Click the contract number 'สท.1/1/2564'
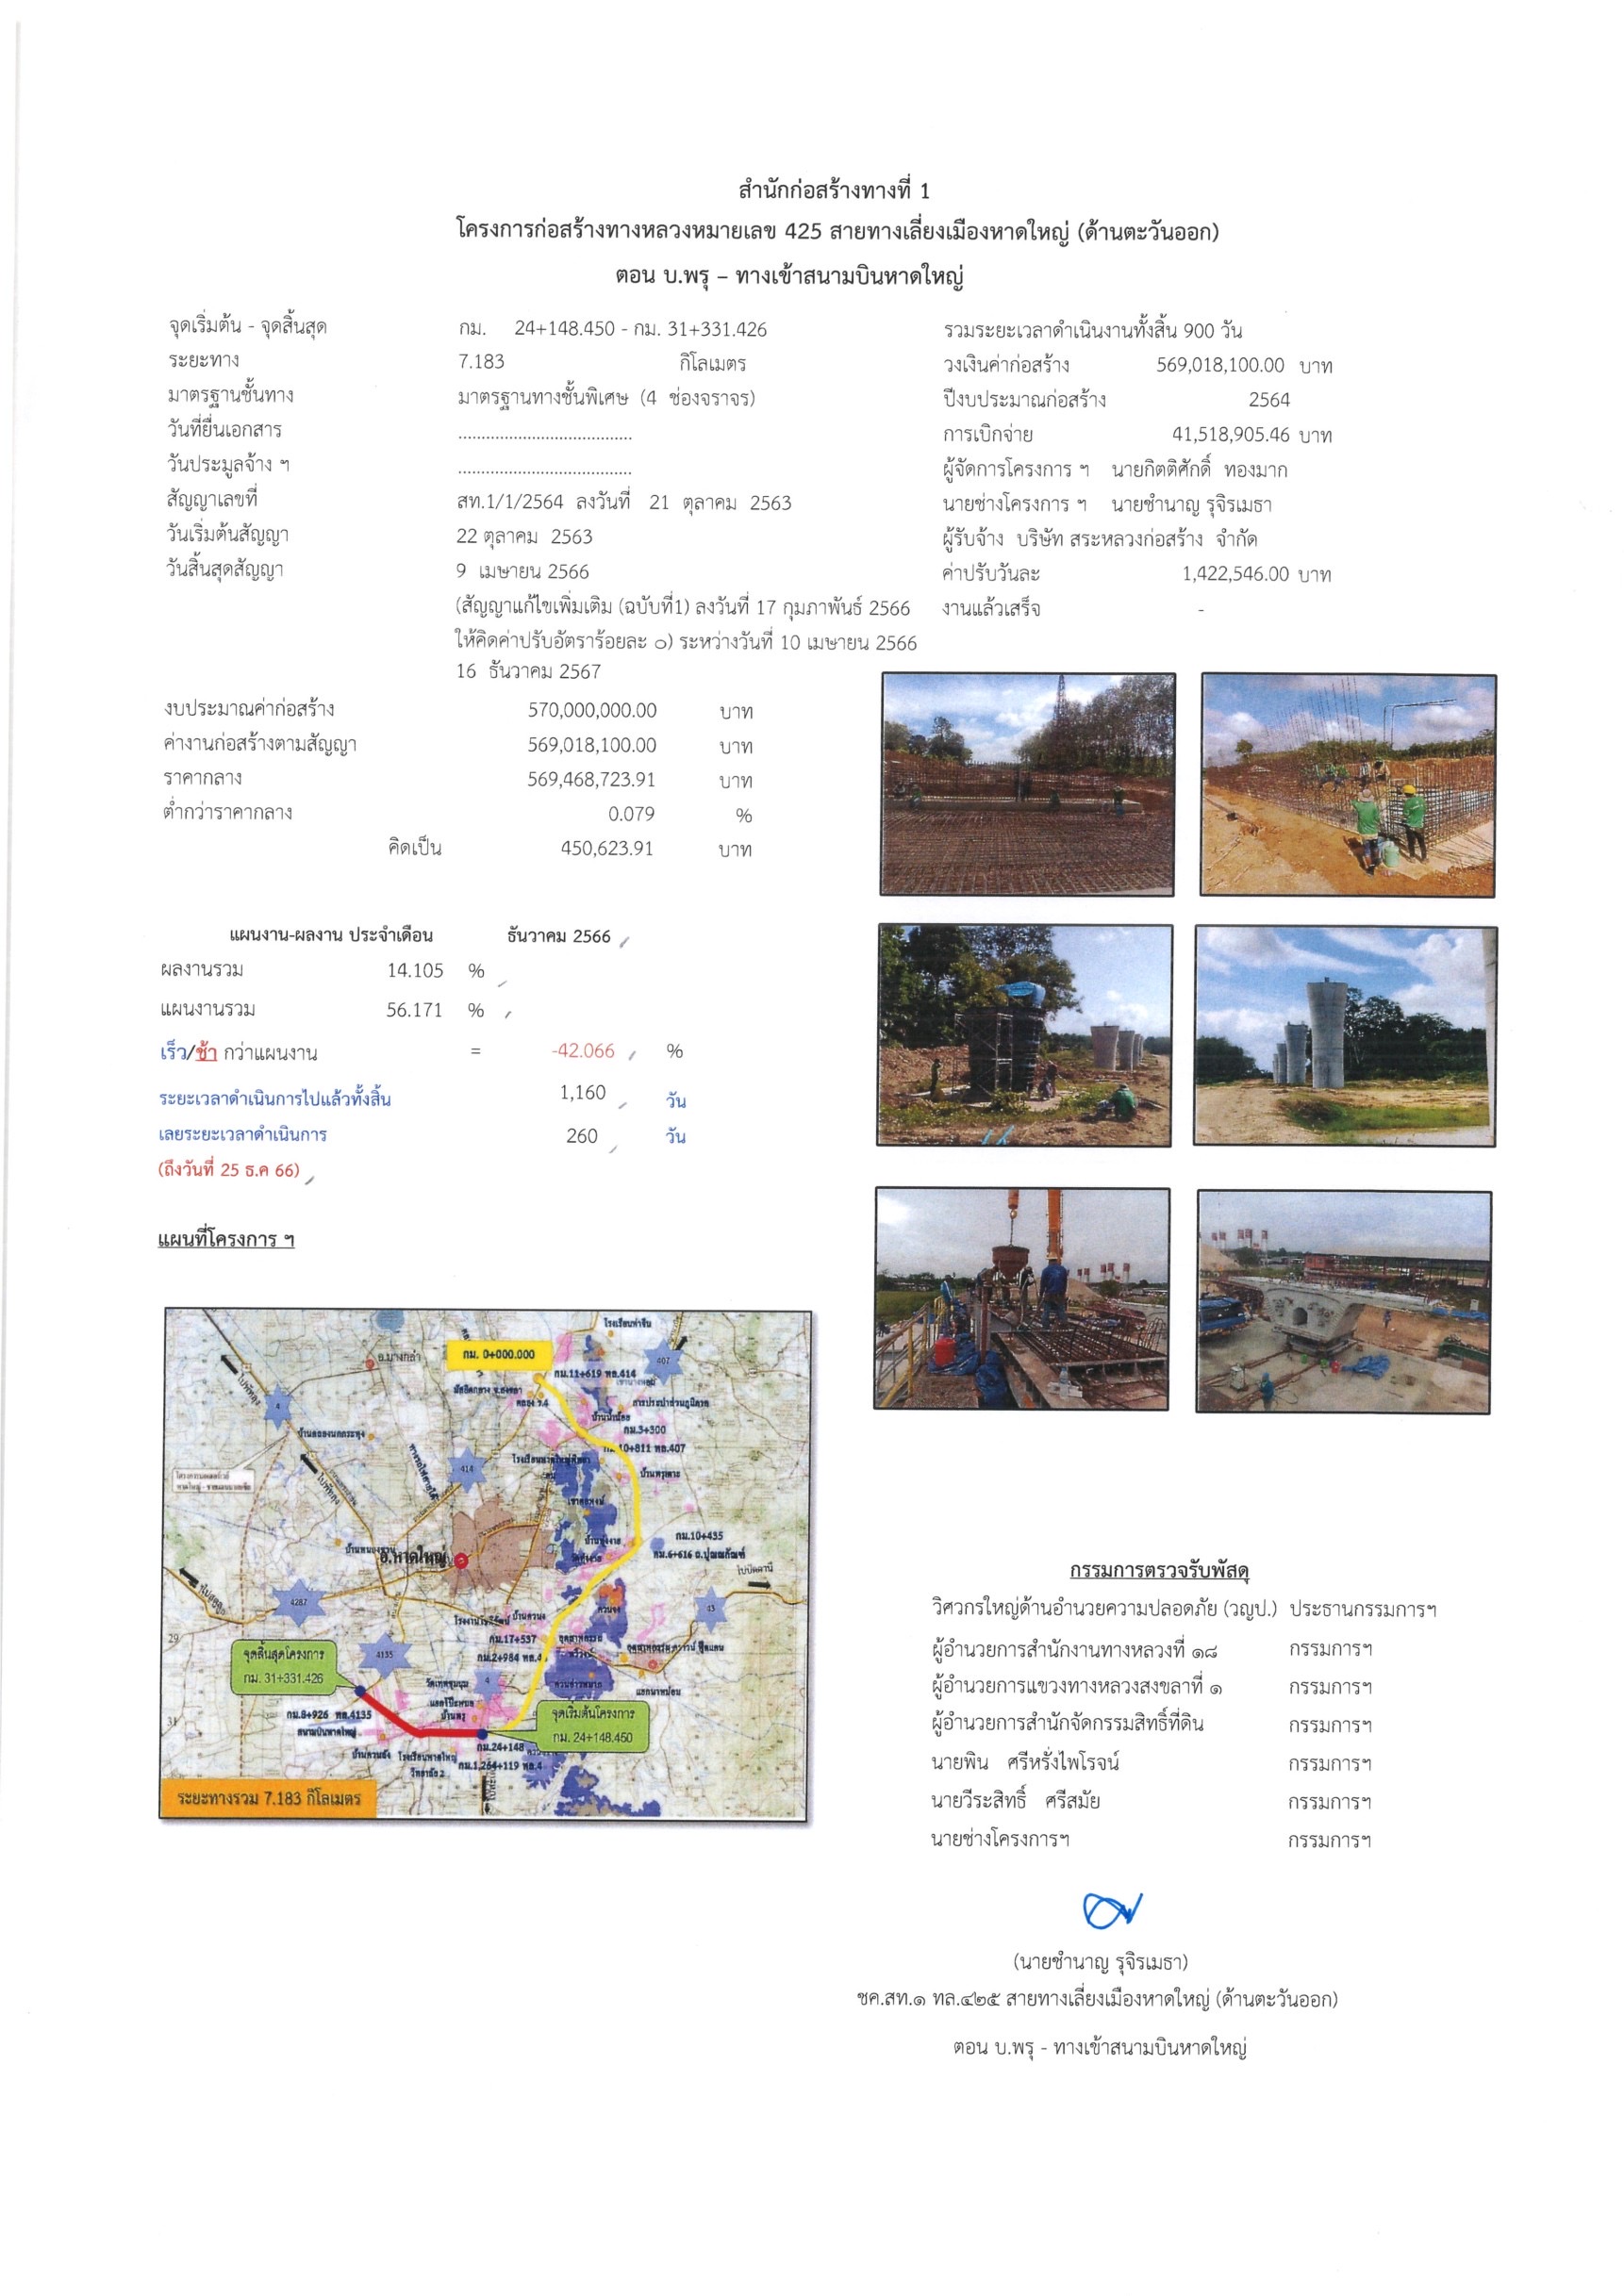This screenshot has width=1624, height=2296. pos(511,502)
